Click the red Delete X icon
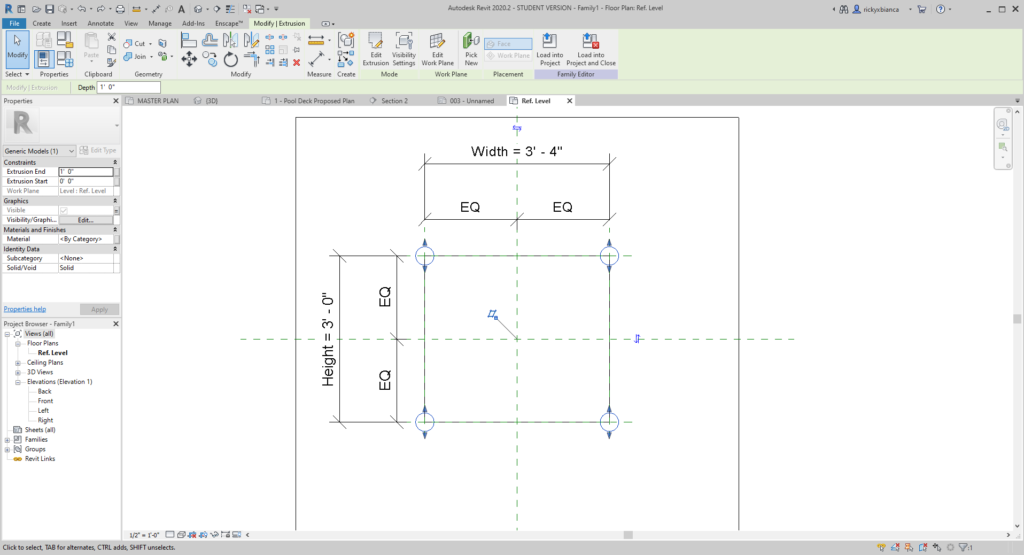The image size is (1024, 555). (296, 63)
